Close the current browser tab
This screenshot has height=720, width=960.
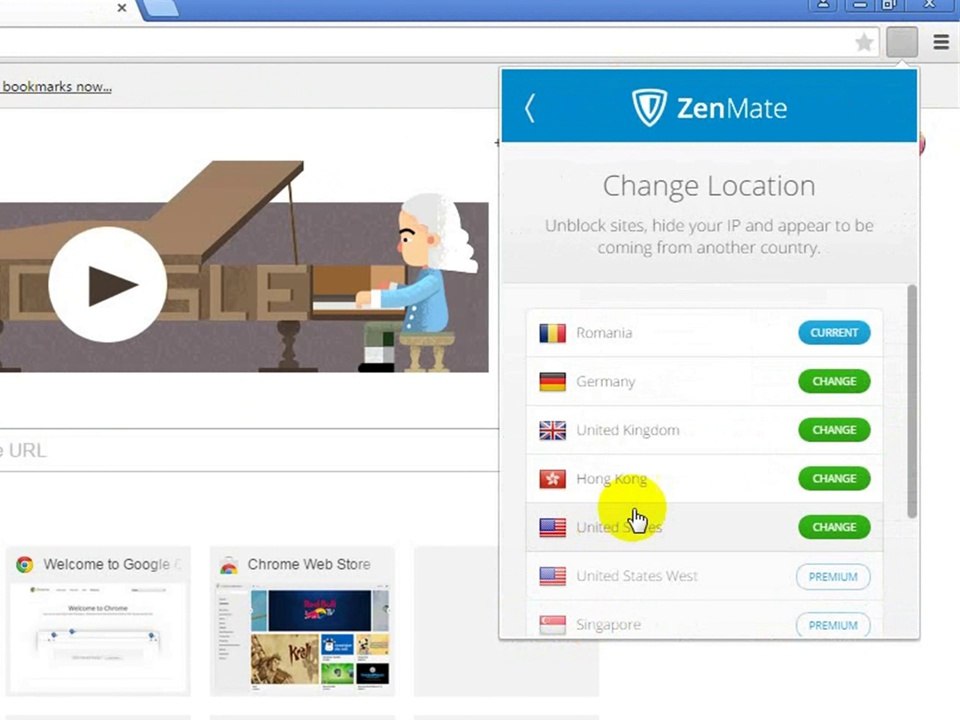tap(122, 7)
